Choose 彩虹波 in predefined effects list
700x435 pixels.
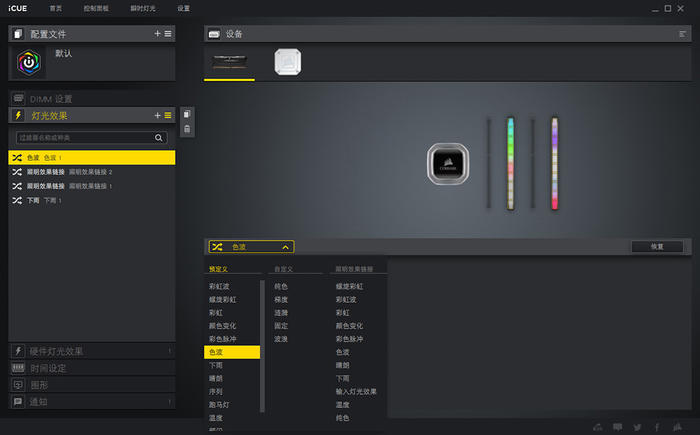(219, 286)
